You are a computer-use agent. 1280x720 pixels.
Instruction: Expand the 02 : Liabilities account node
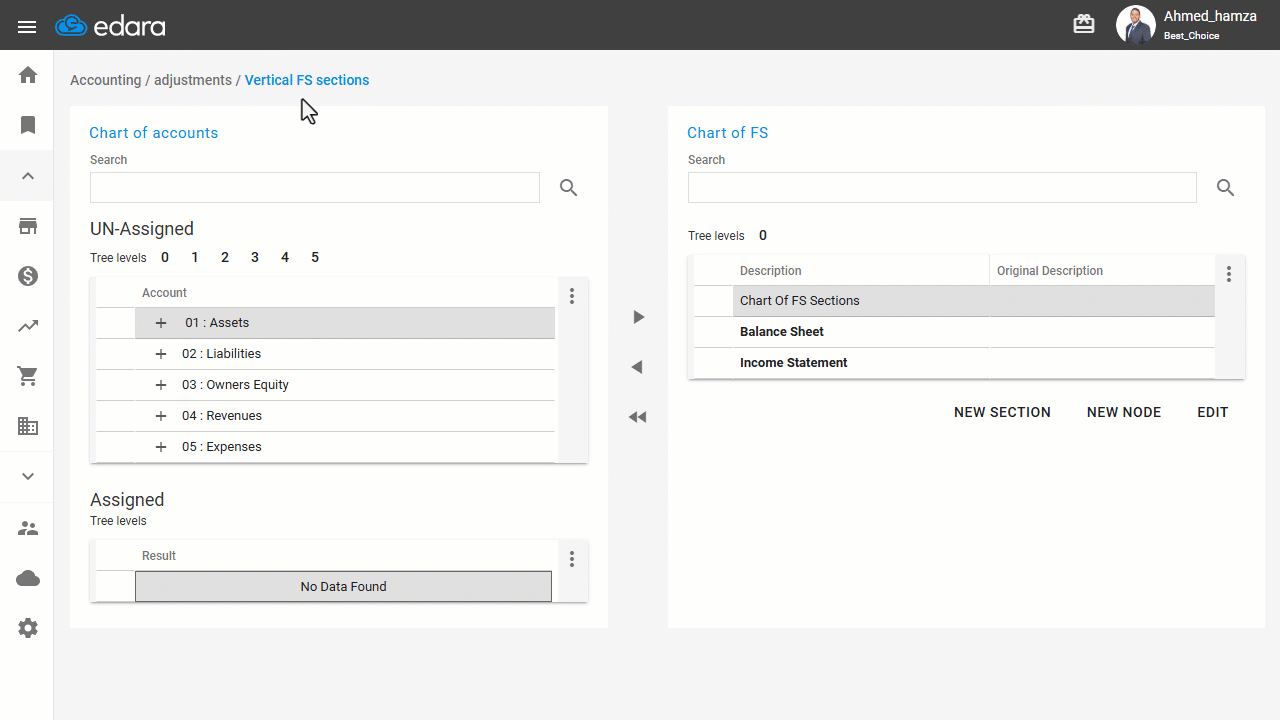click(x=161, y=354)
